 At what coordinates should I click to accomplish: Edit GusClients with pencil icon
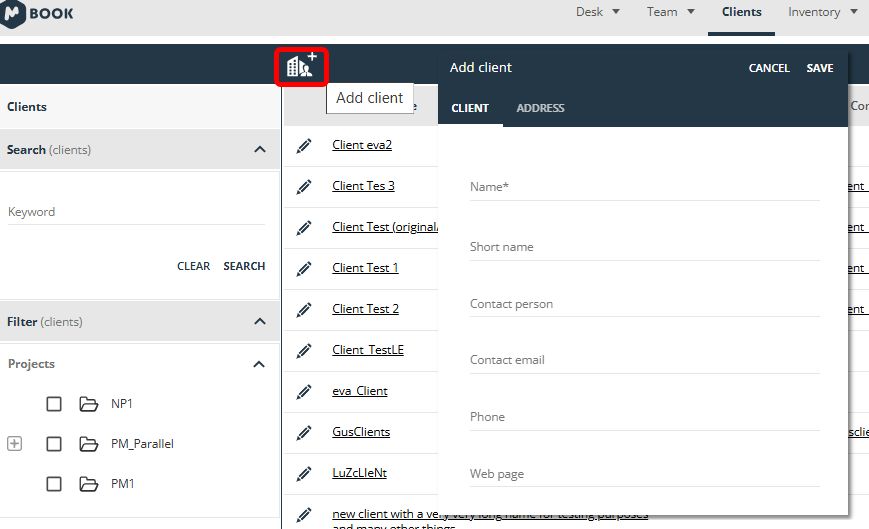point(304,433)
